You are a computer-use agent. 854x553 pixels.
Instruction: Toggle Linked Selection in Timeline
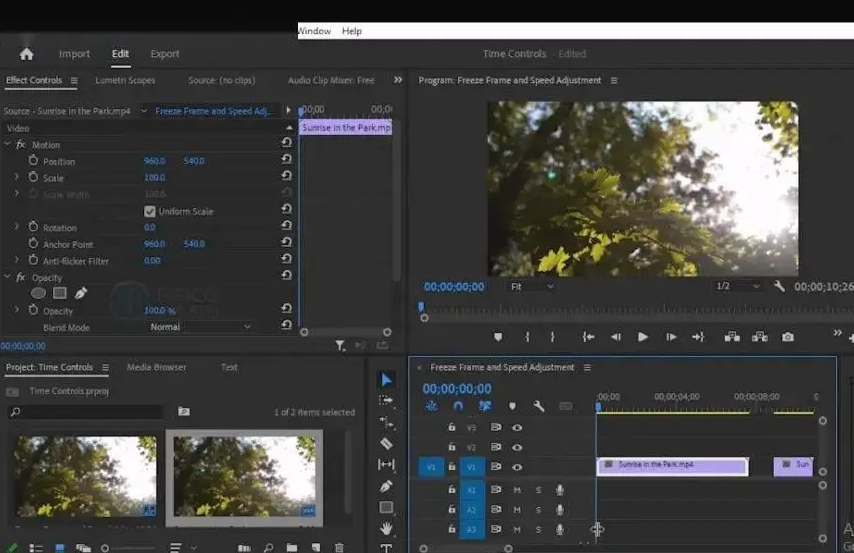pyautogui.click(x=485, y=406)
